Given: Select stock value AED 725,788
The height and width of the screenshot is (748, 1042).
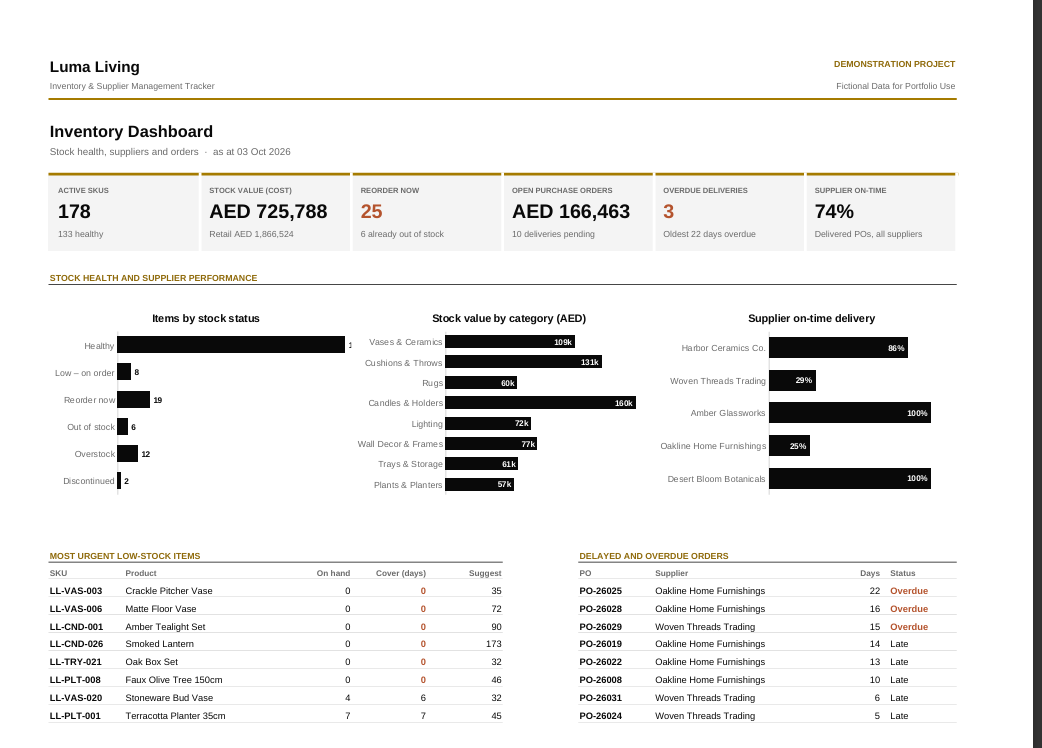Looking at the screenshot, I should [268, 211].
